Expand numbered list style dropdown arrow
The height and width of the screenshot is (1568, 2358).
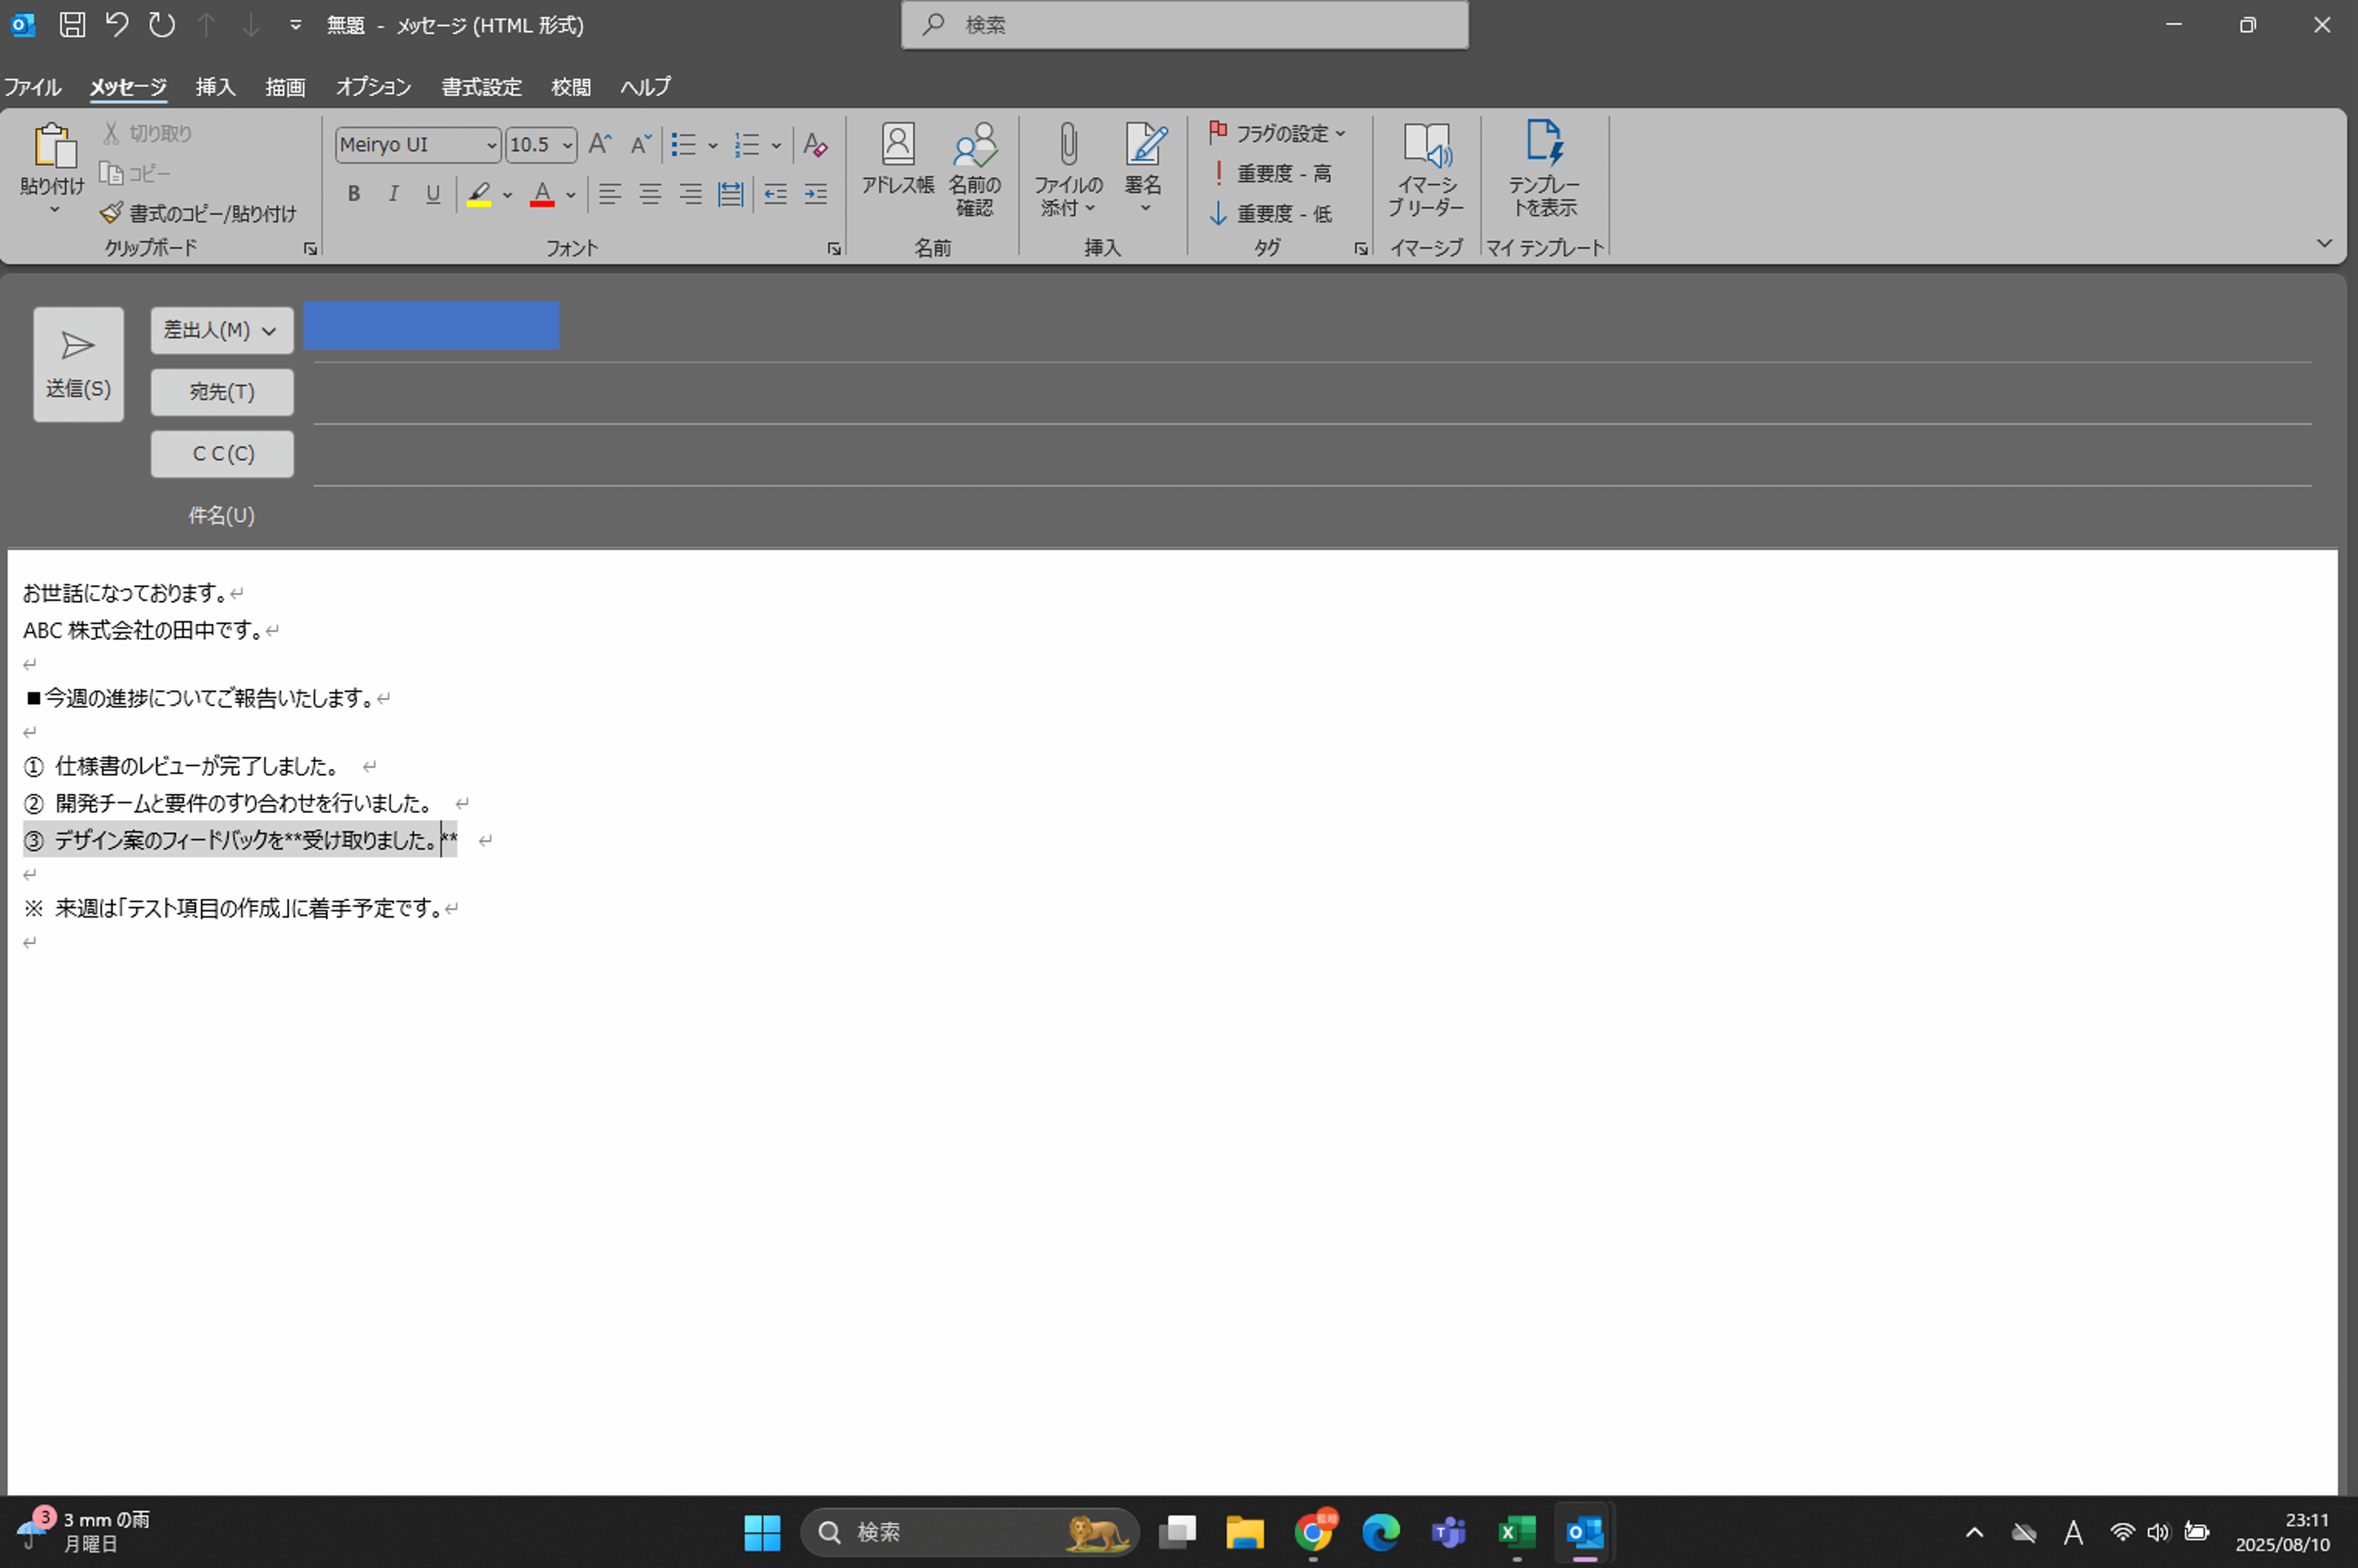click(x=776, y=146)
